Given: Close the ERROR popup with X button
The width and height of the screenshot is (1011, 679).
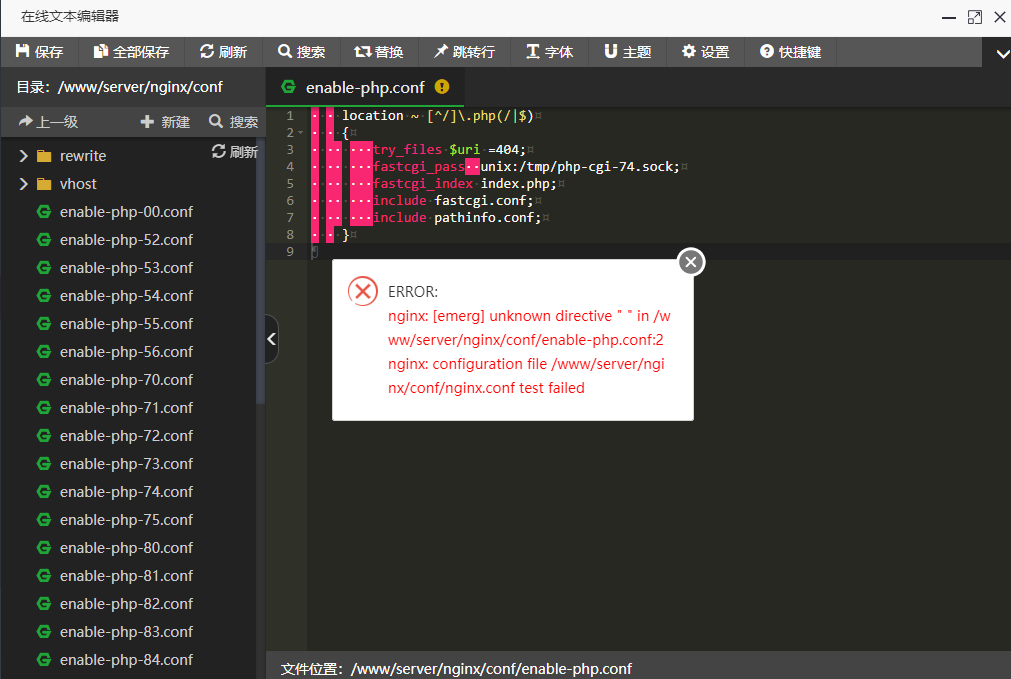Looking at the screenshot, I should pyautogui.click(x=691, y=262).
